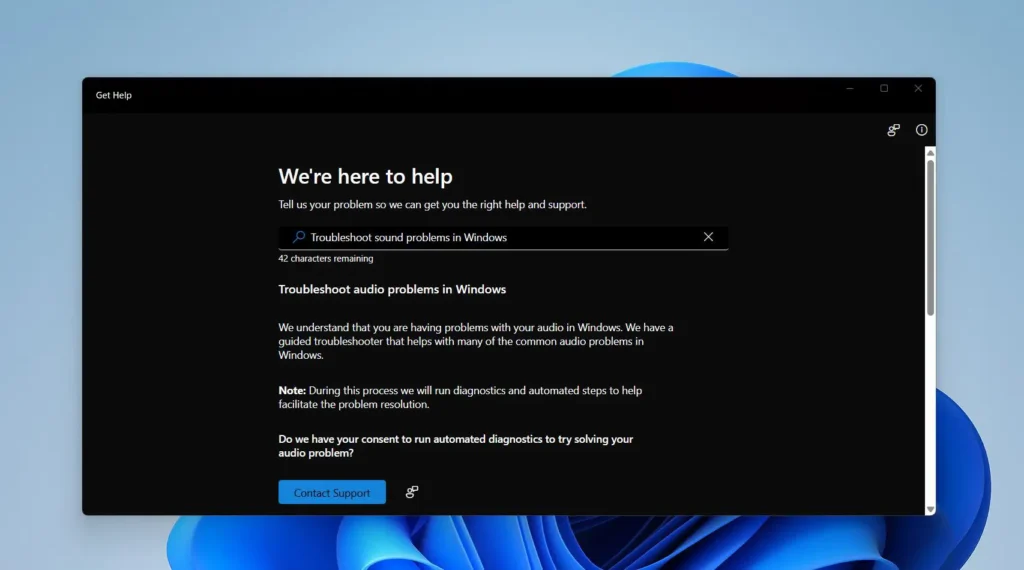
Task: Click the 'We're here to help' heading
Action: [365, 176]
